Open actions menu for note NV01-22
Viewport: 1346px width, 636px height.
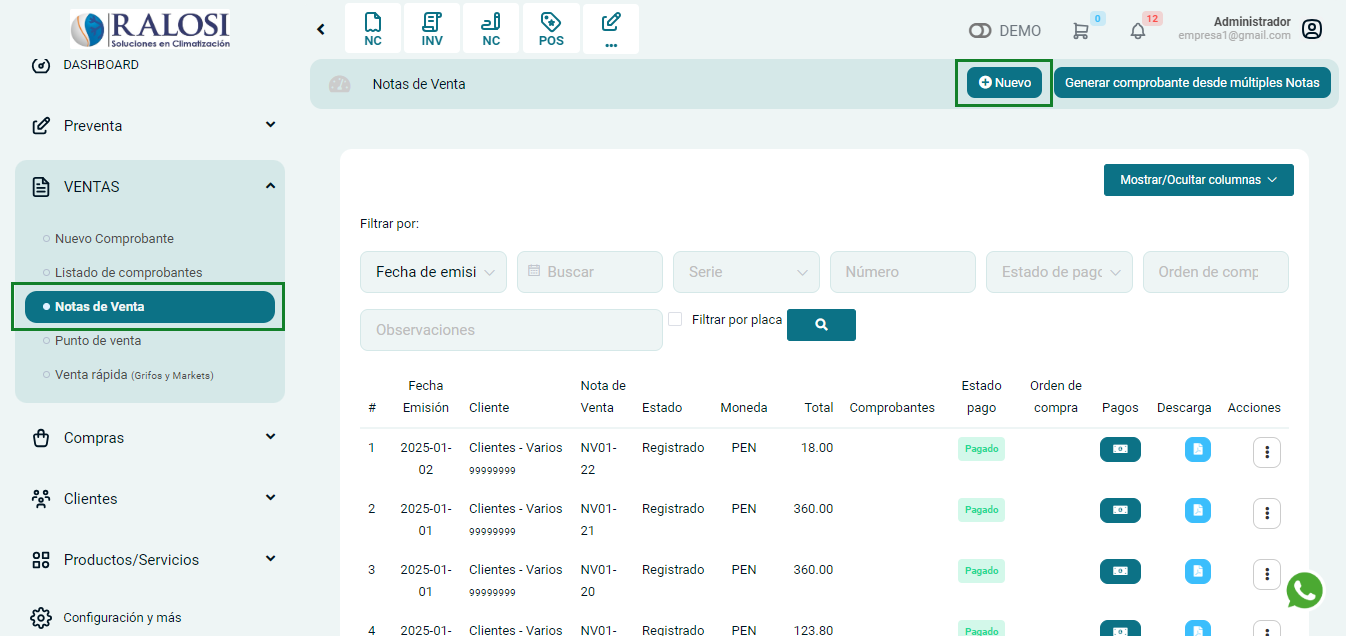(x=1266, y=452)
